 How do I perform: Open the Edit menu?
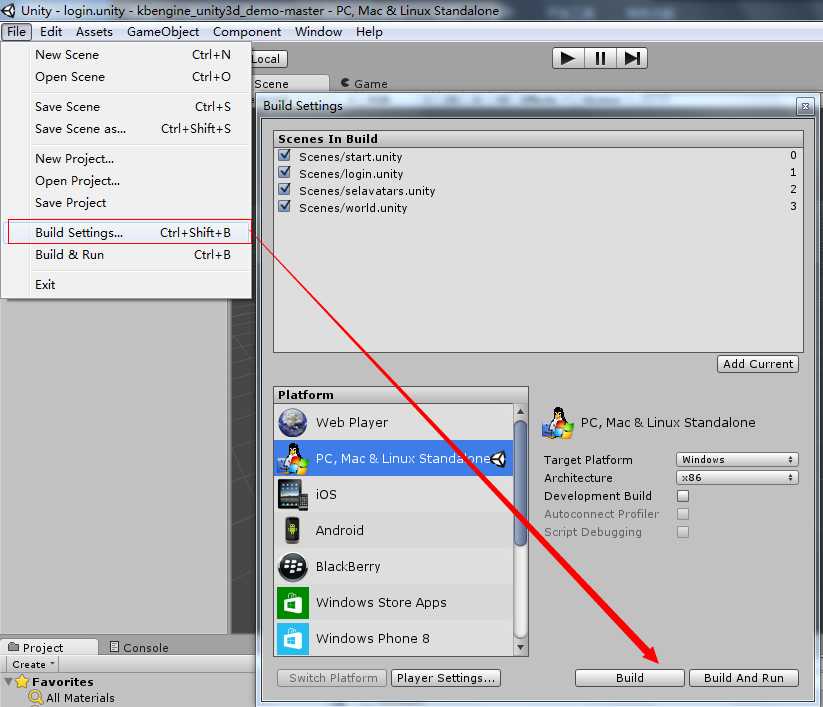[x=51, y=32]
